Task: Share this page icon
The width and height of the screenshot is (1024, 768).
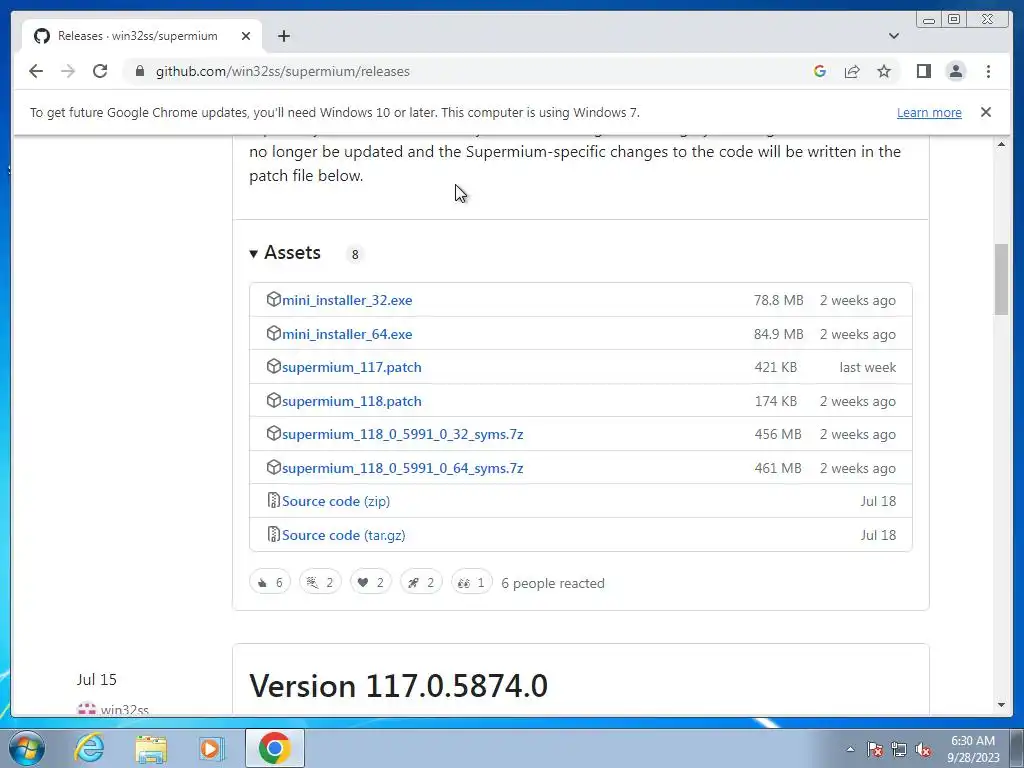Action: click(x=852, y=71)
